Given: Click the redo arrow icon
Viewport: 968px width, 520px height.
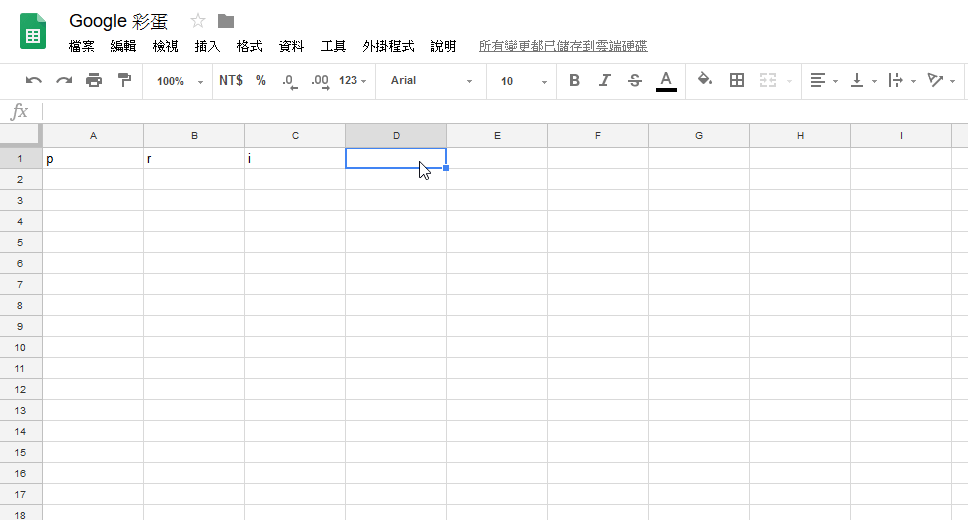Looking at the screenshot, I should click(x=64, y=80).
